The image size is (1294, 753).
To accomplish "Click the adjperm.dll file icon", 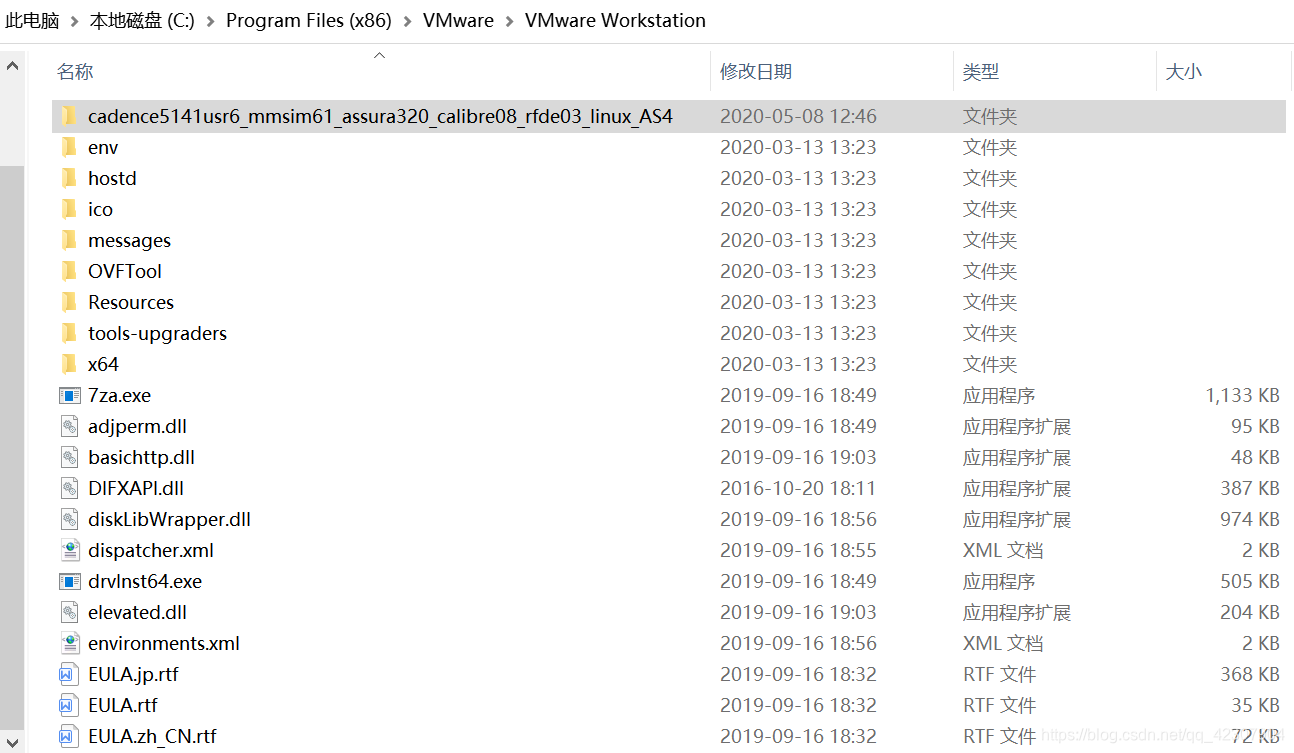I will point(69,426).
